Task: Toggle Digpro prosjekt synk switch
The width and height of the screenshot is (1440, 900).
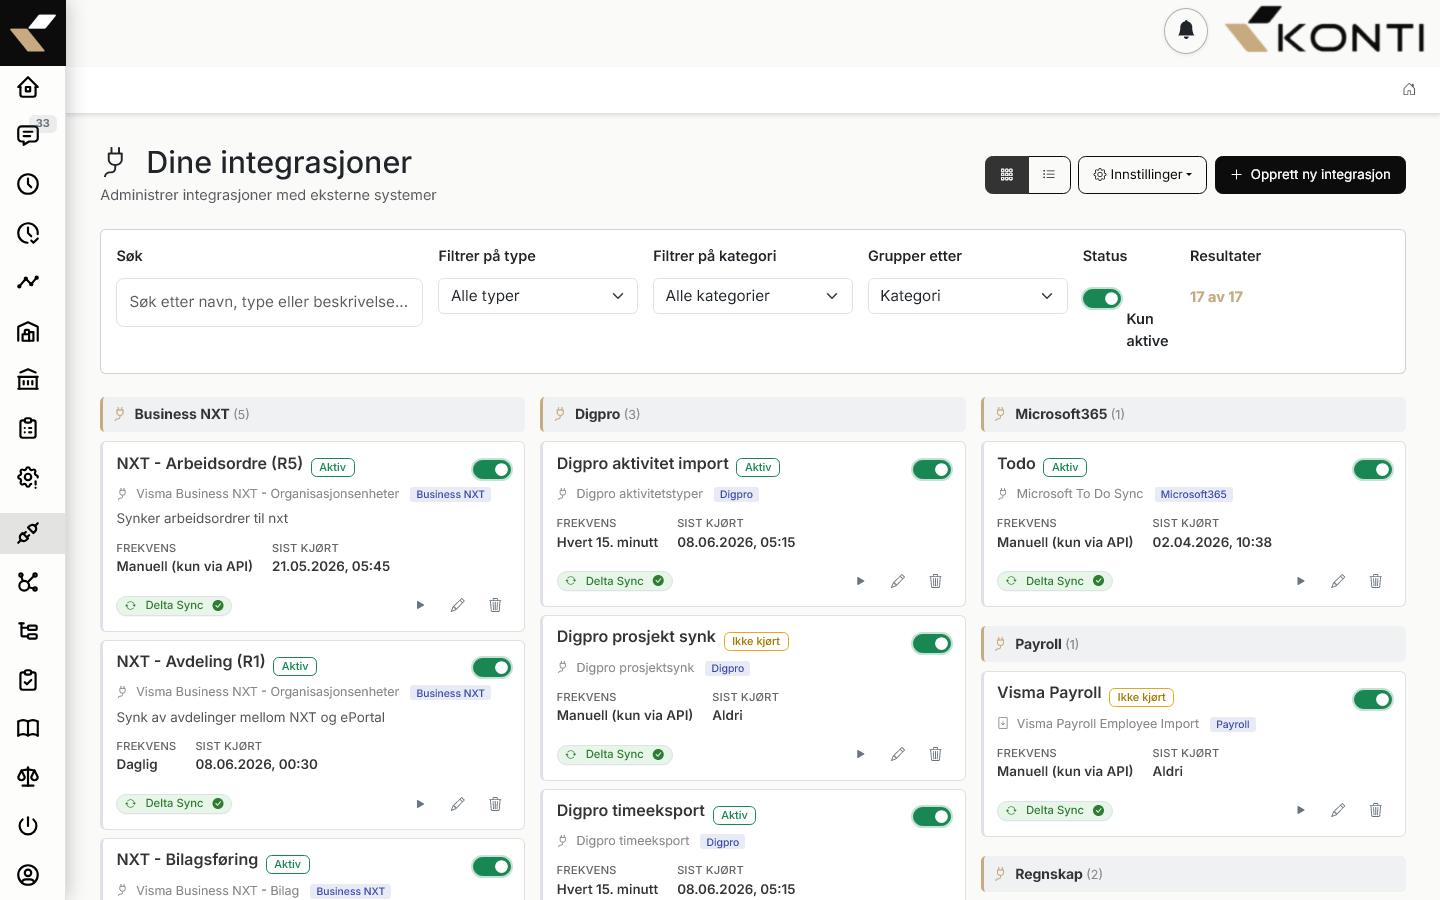Action: [932, 643]
